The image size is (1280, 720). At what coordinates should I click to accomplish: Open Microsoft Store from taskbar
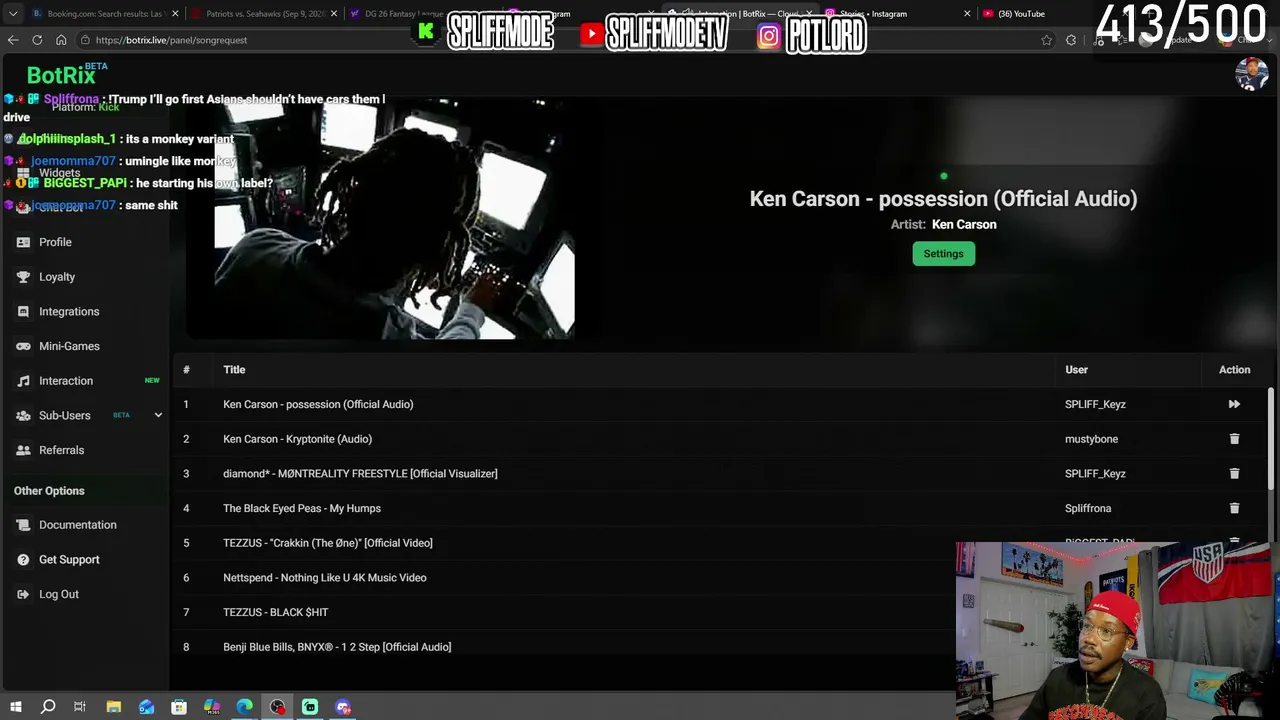coord(179,707)
